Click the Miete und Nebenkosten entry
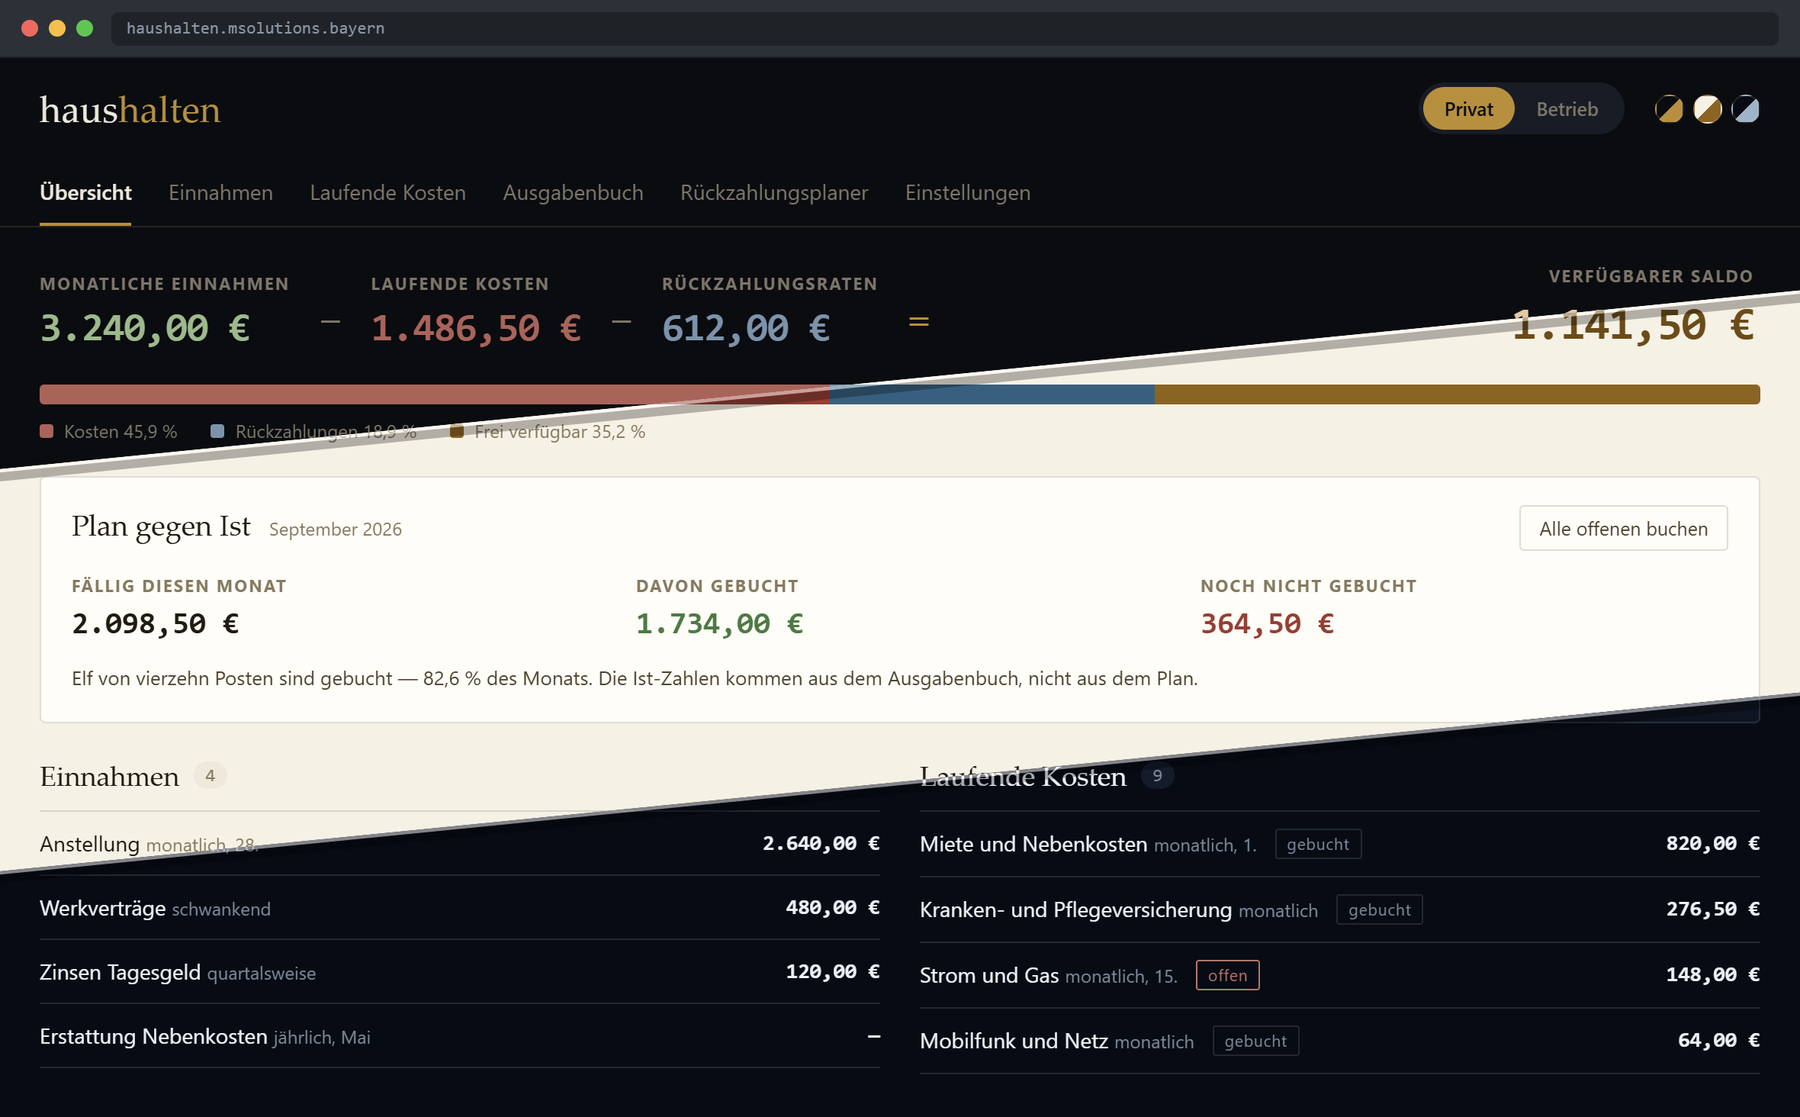The height and width of the screenshot is (1117, 1800). (x=1340, y=844)
